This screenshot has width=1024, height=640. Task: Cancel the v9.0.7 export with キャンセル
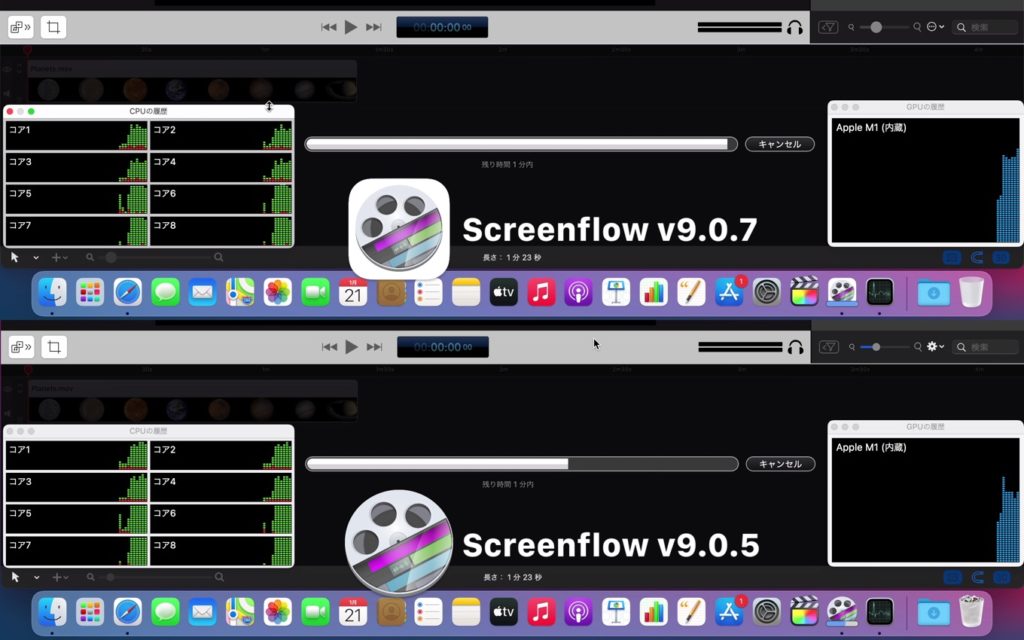(779, 144)
